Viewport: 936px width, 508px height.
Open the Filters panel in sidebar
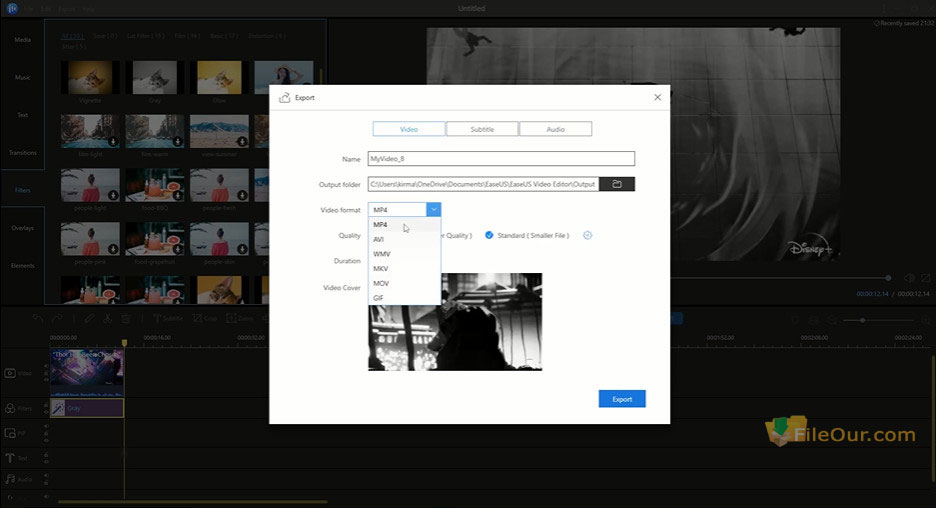(x=22, y=190)
